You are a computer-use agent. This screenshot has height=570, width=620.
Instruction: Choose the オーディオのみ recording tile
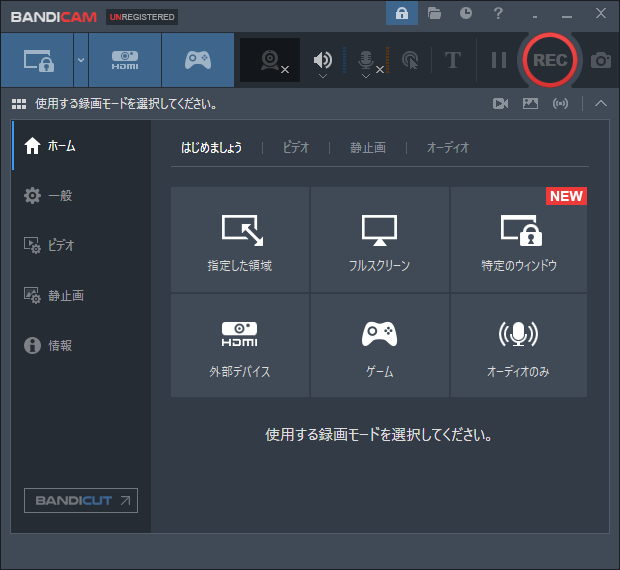tap(519, 345)
